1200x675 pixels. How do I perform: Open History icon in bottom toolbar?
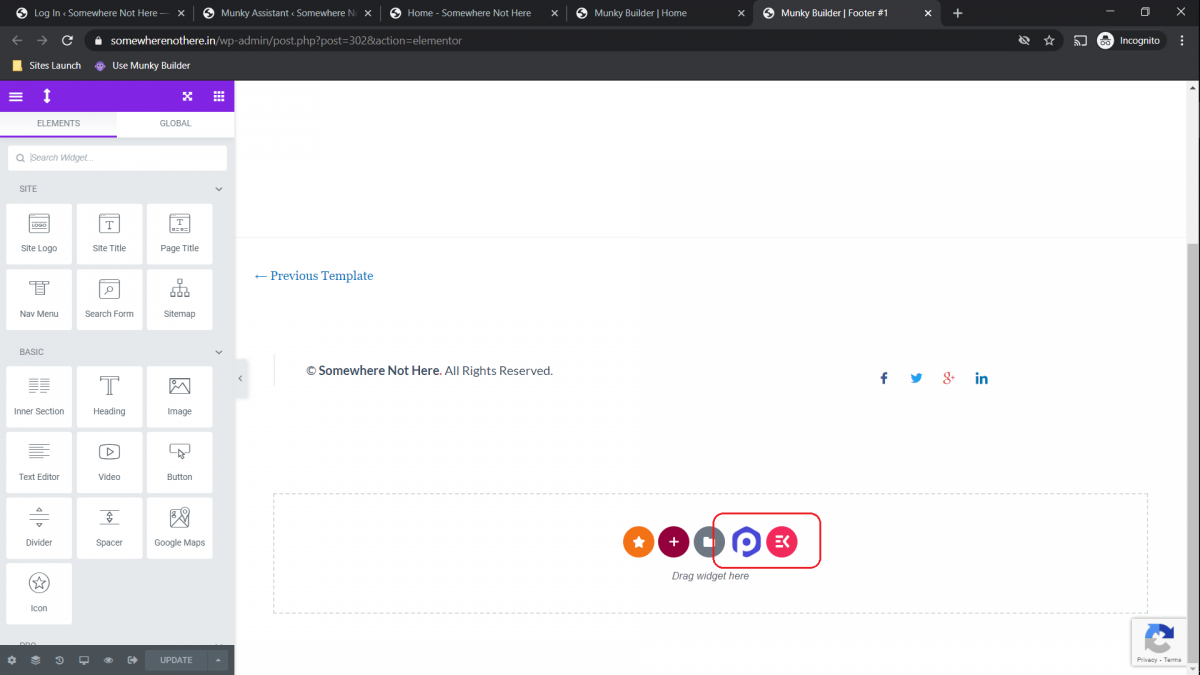pos(59,660)
